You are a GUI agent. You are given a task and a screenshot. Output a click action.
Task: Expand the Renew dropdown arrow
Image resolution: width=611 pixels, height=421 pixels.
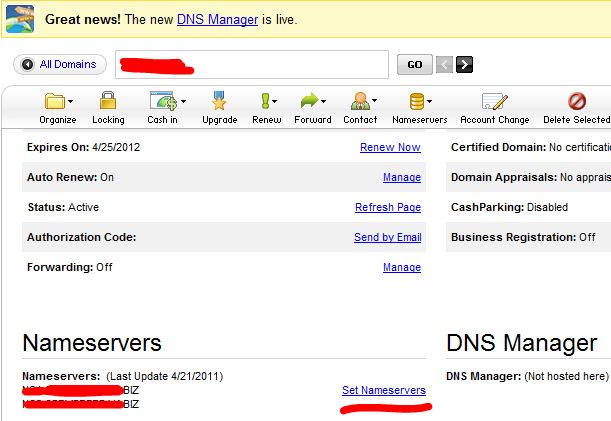(x=274, y=101)
